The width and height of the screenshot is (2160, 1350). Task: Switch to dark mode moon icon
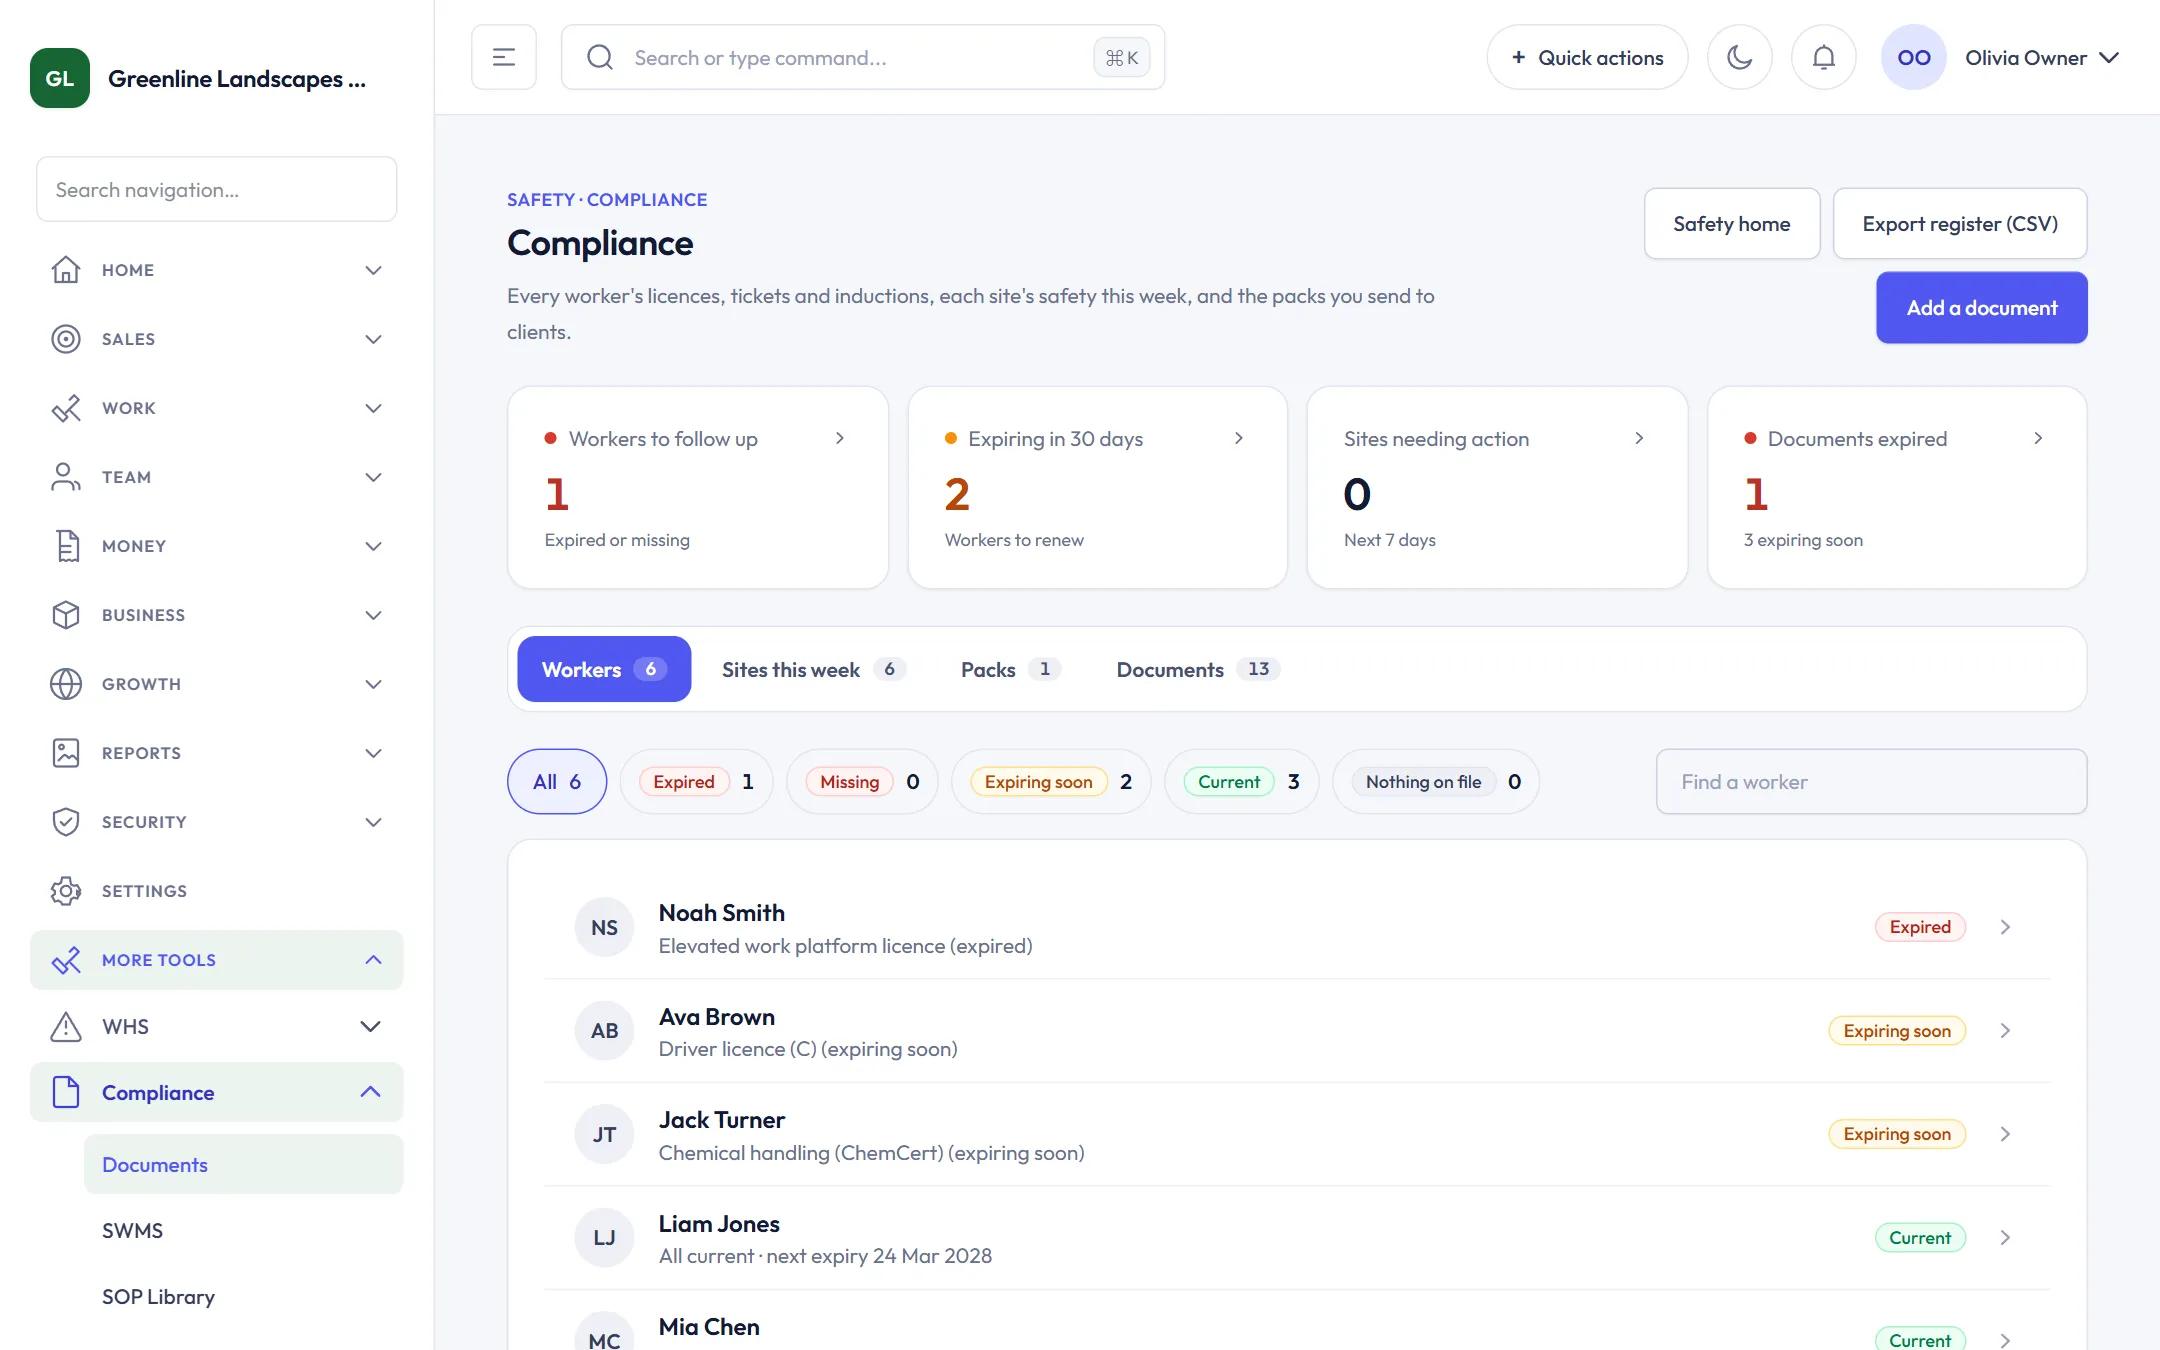coord(1740,57)
